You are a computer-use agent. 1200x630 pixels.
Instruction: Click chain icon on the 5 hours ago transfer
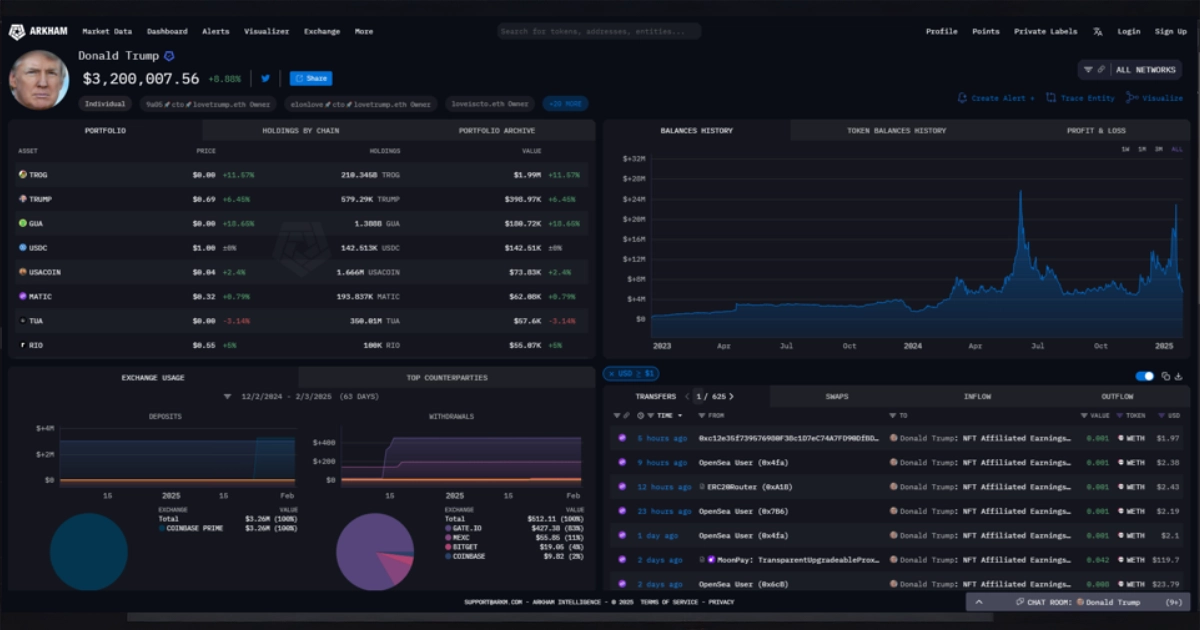tap(622, 438)
